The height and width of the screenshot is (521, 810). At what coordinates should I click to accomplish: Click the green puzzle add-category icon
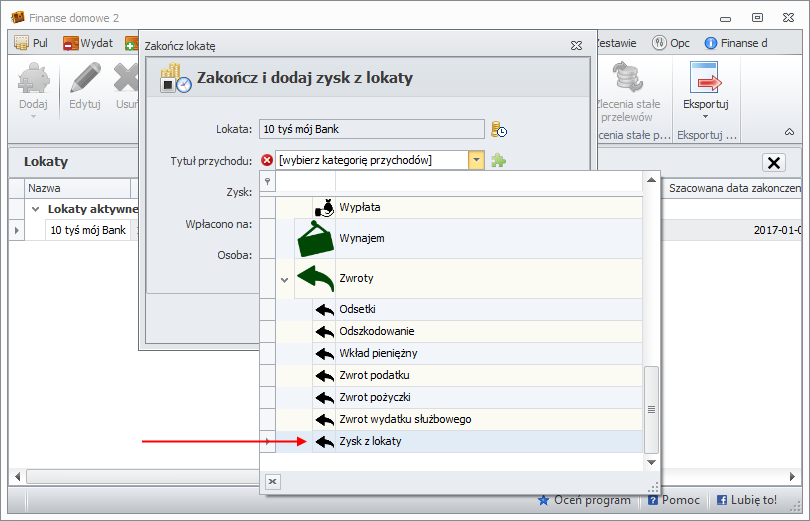(498, 160)
